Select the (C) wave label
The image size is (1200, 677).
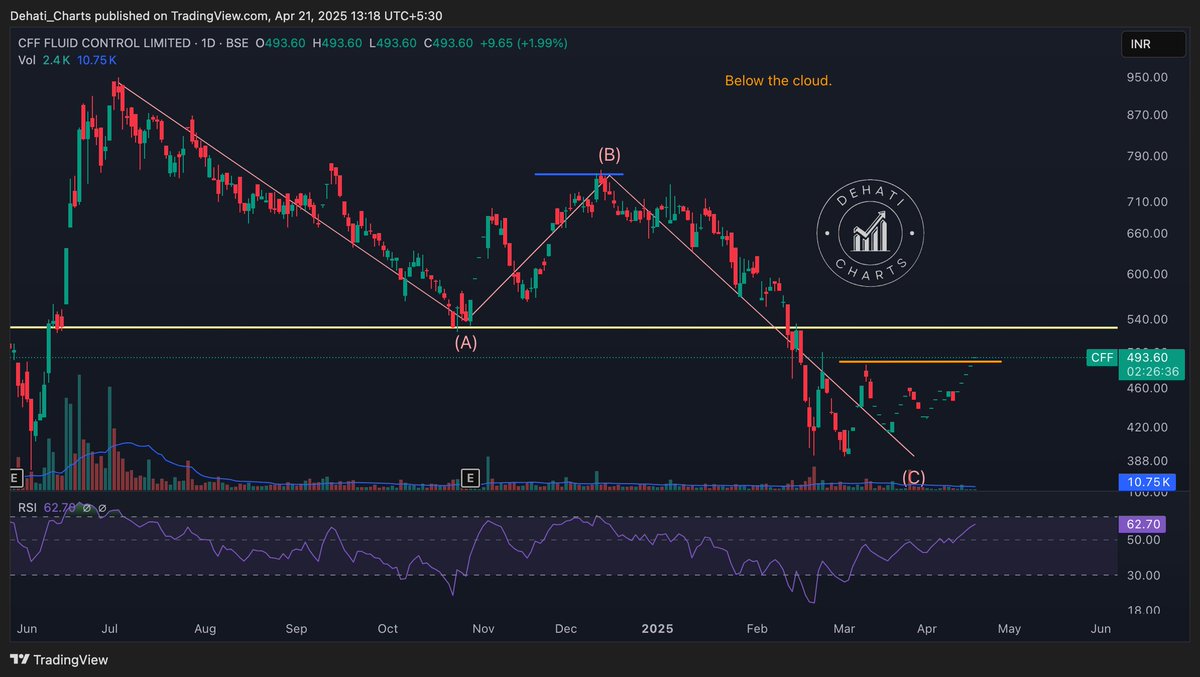913,478
